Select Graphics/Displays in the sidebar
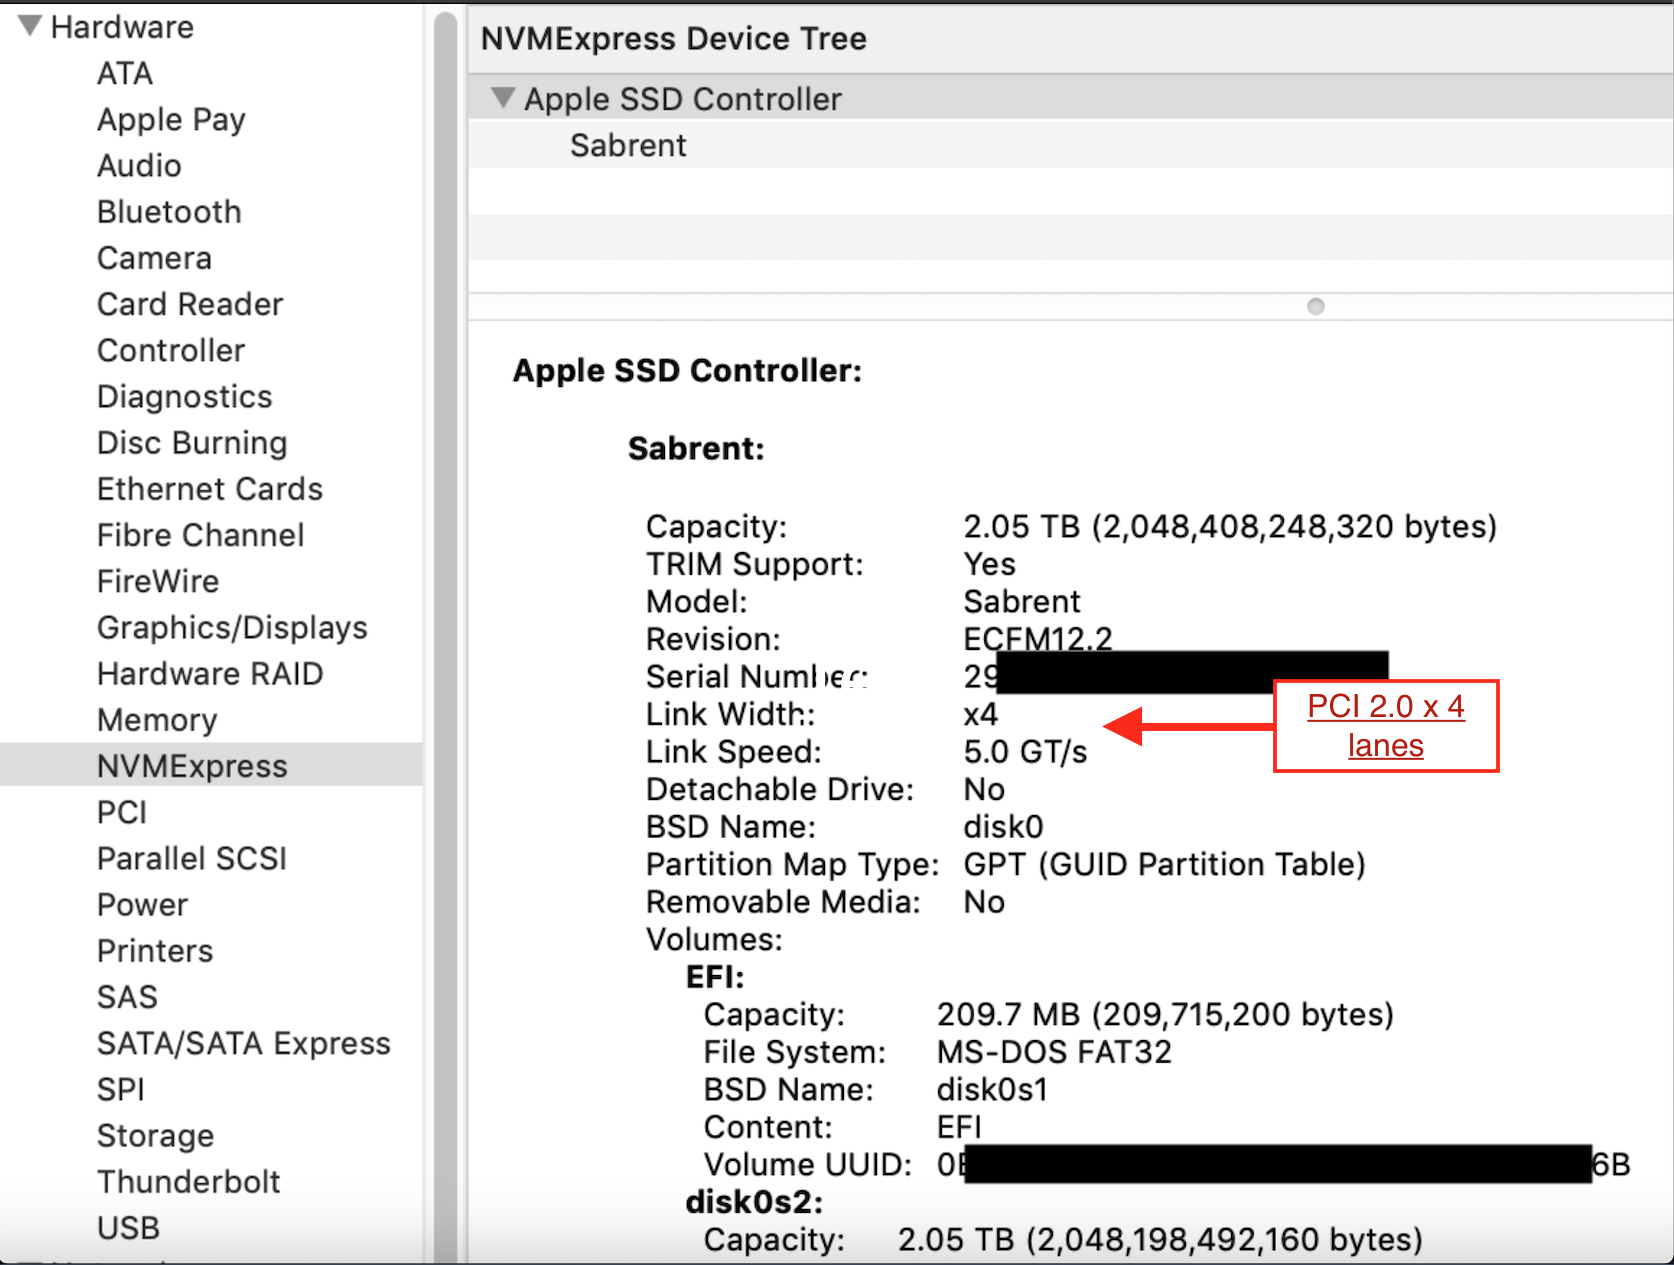The image size is (1674, 1265). click(232, 627)
